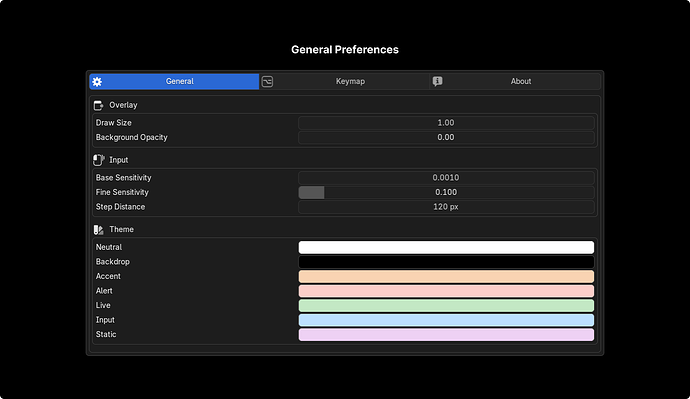
Task: Adjust the Fine Sensitivity slider
Action: pyautogui.click(x=446, y=192)
